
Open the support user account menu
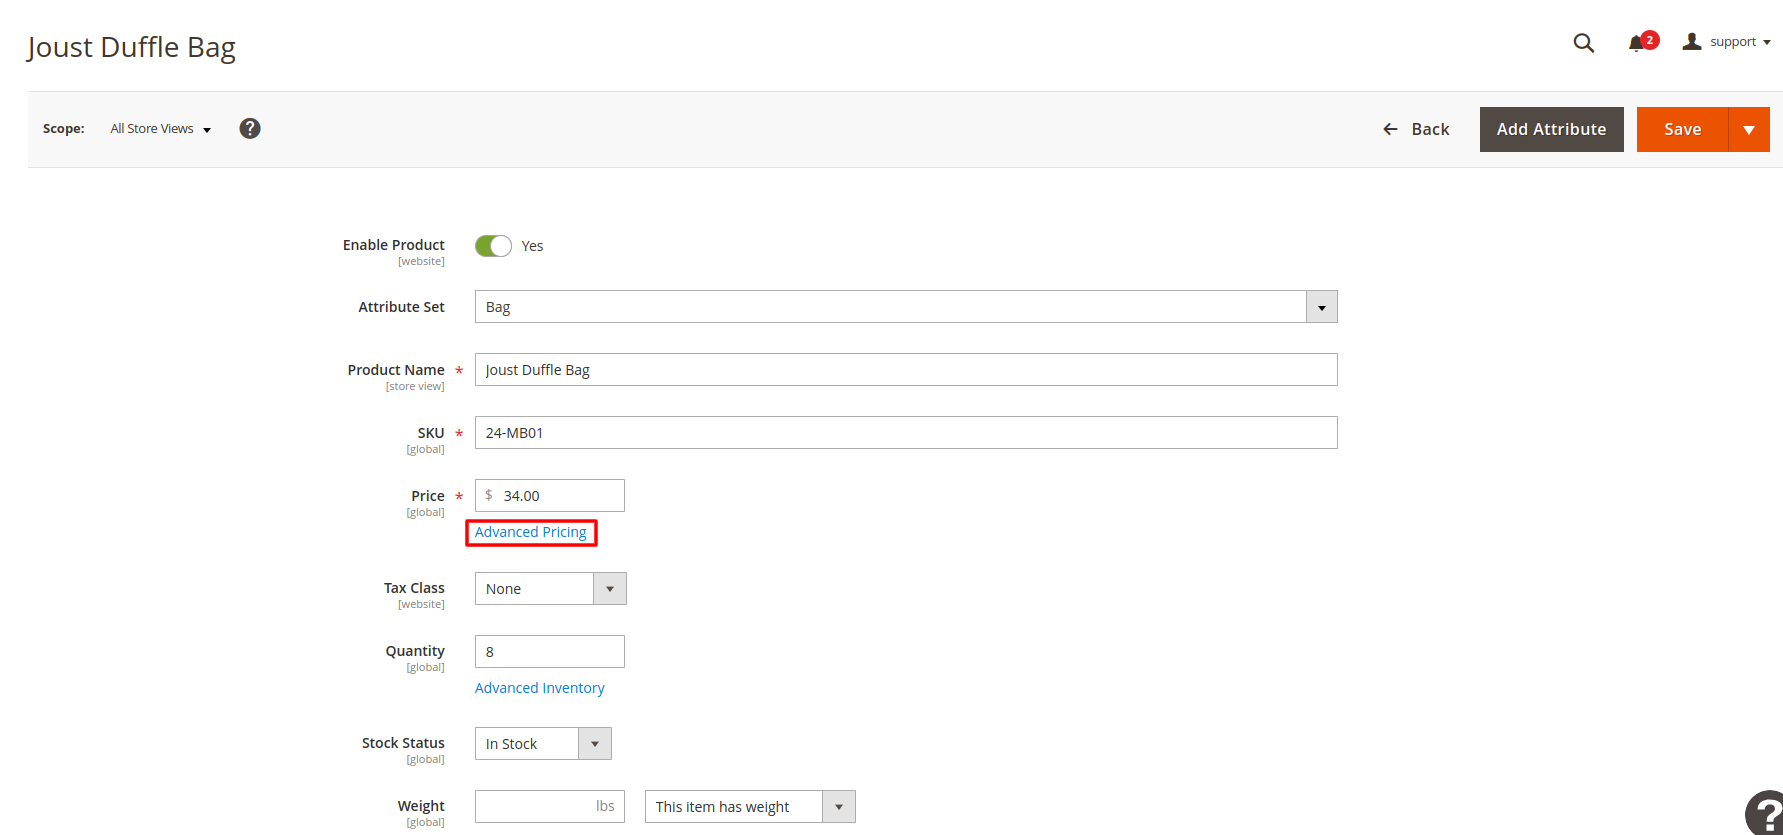(x=1726, y=42)
